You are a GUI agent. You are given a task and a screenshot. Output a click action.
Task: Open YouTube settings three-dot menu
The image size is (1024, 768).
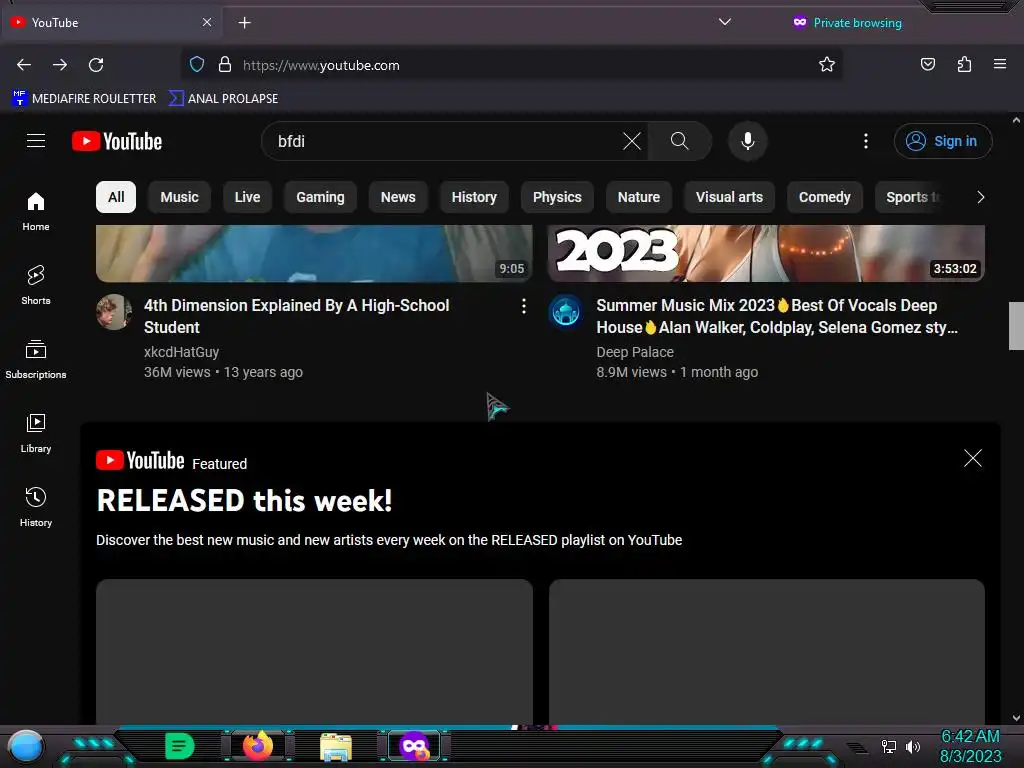(x=865, y=141)
